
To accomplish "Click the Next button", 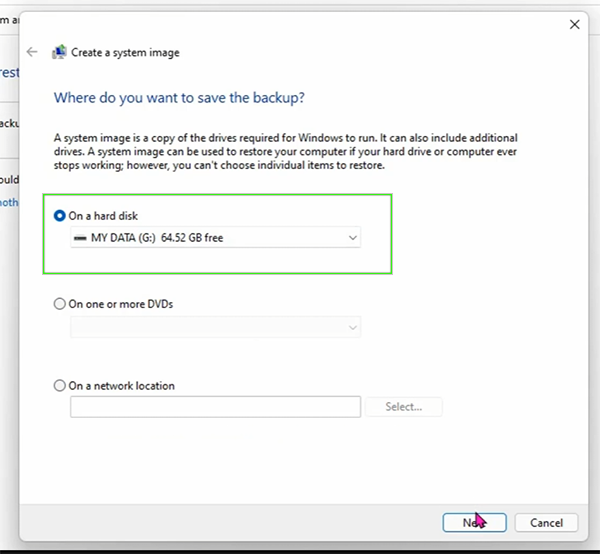I will coord(474,523).
